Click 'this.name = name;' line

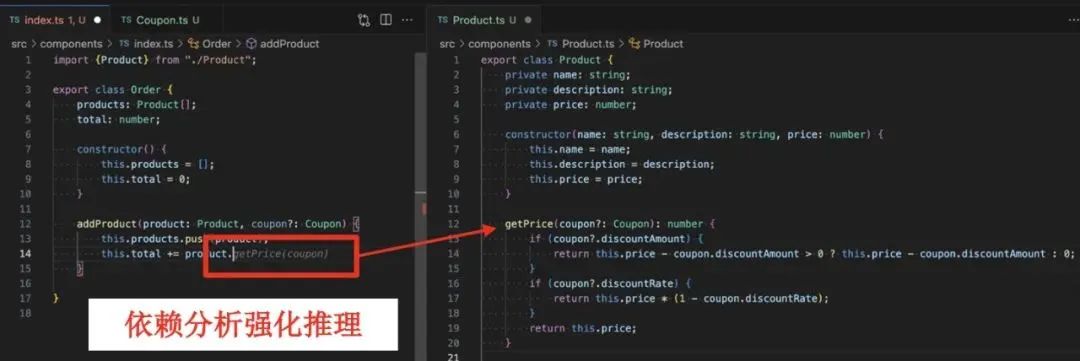580,149
